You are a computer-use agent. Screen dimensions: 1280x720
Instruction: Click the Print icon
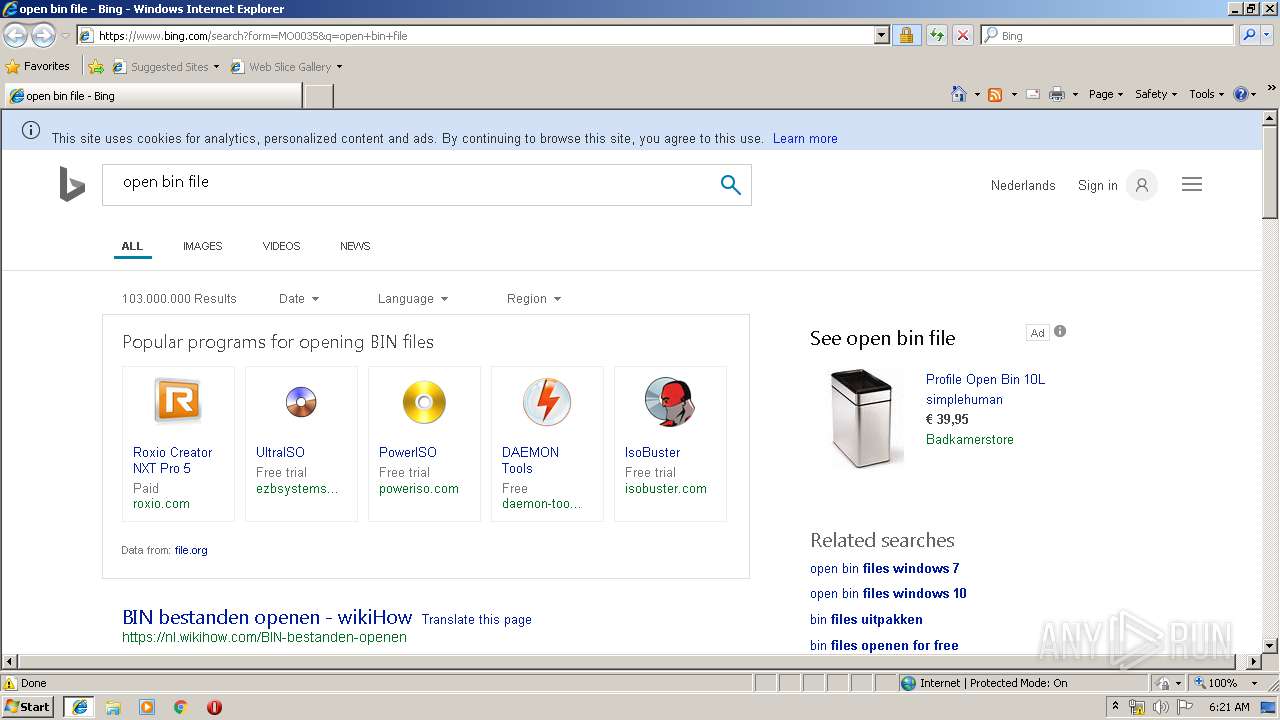[x=1058, y=94]
